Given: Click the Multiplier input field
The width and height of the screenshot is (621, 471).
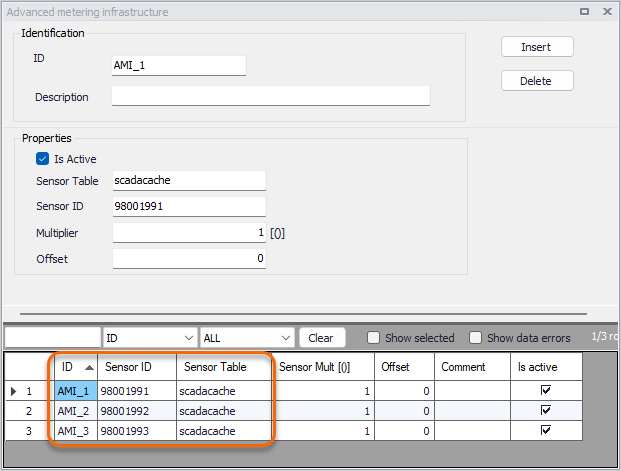Looking at the screenshot, I should tap(189, 233).
